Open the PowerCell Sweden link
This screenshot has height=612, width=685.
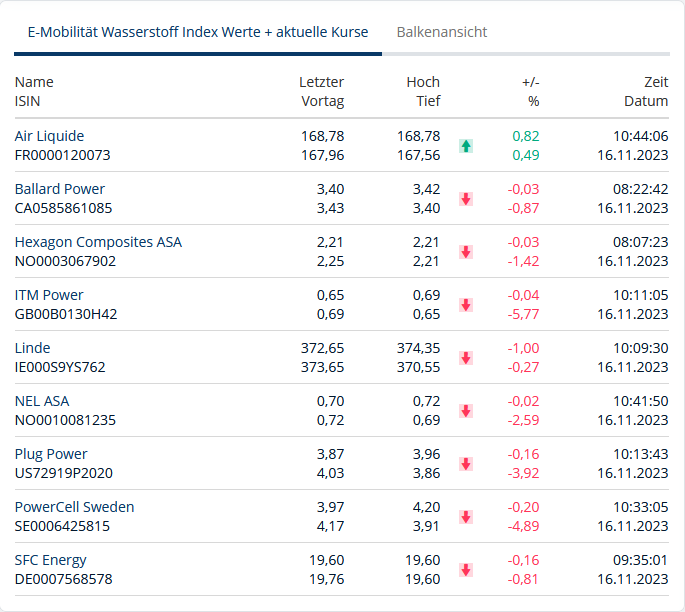coord(74,507)
